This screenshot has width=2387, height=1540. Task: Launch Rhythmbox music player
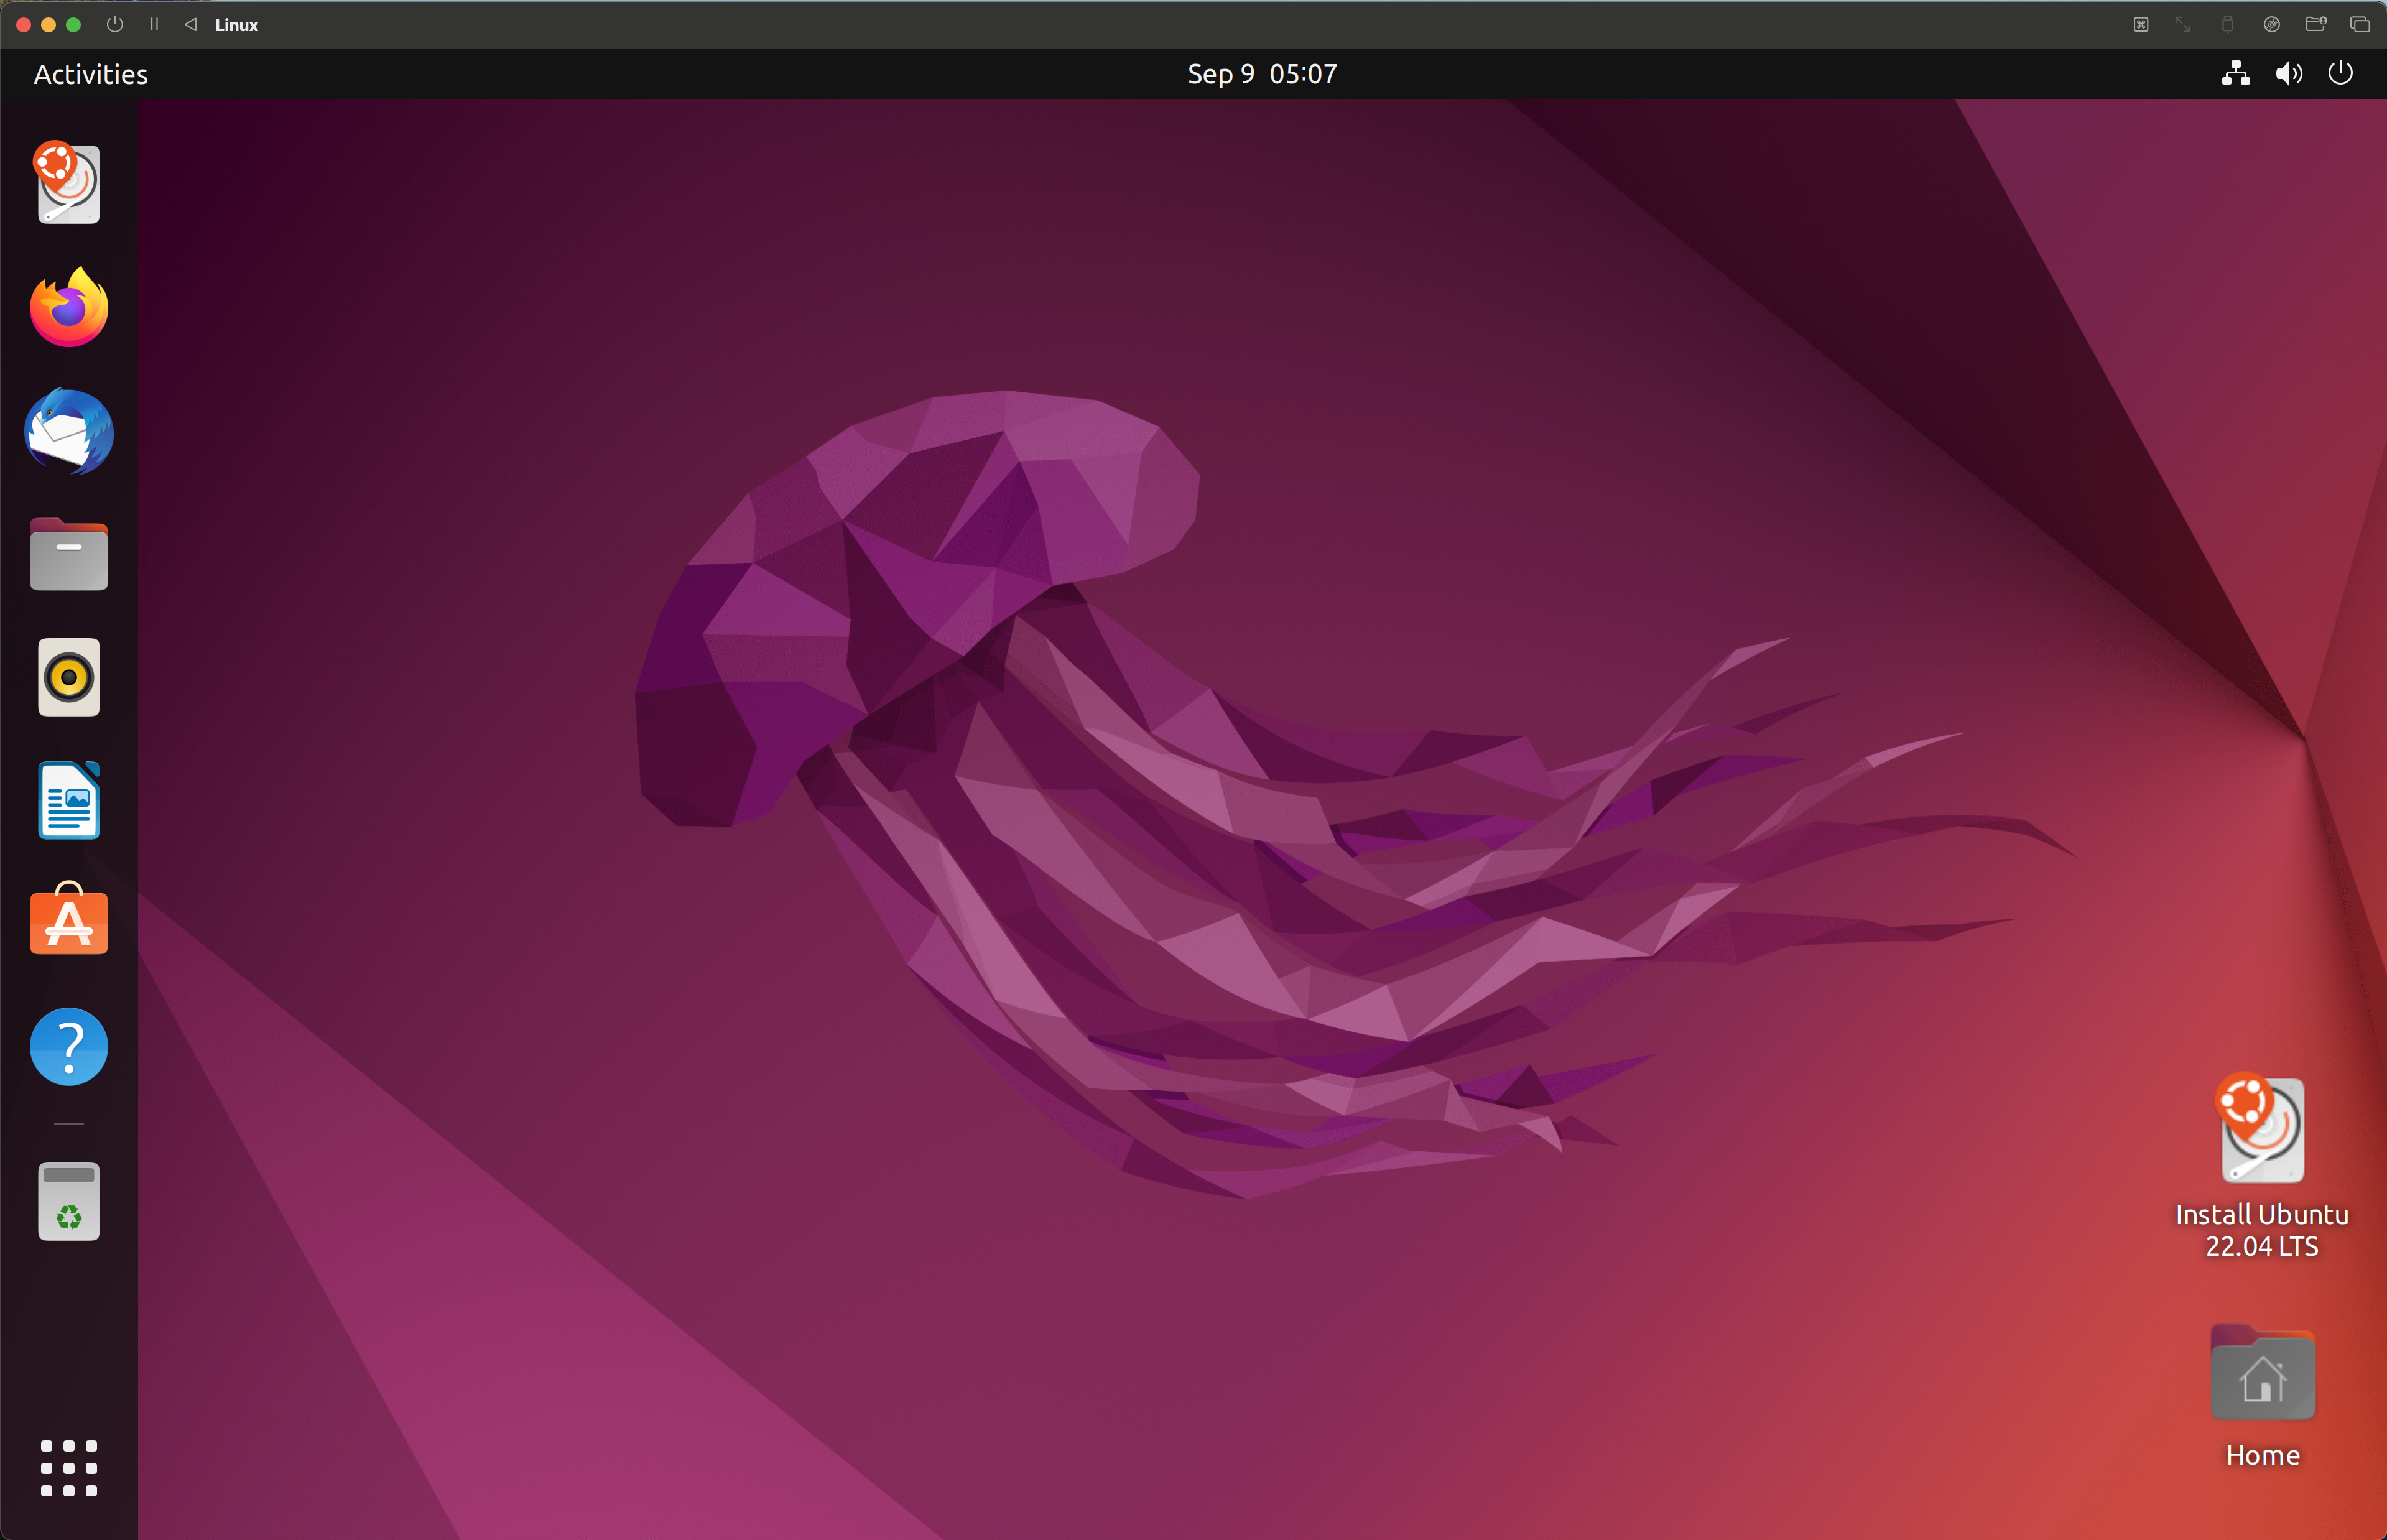click(69, 677)
